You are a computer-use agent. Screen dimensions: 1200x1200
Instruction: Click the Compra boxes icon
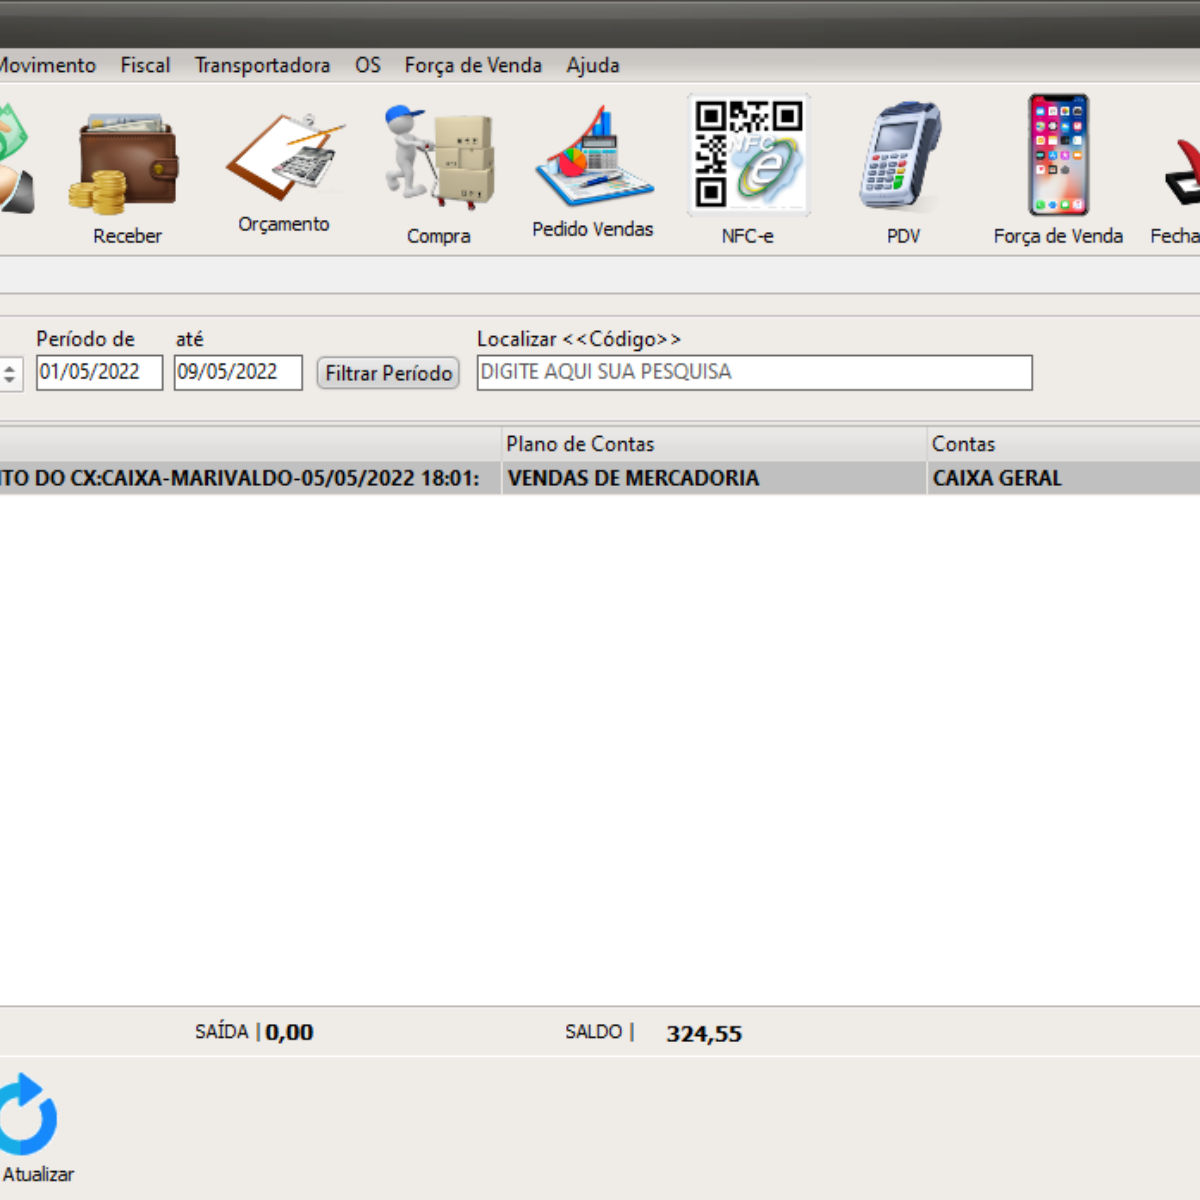pyautogui.click(x=439, y=158)
